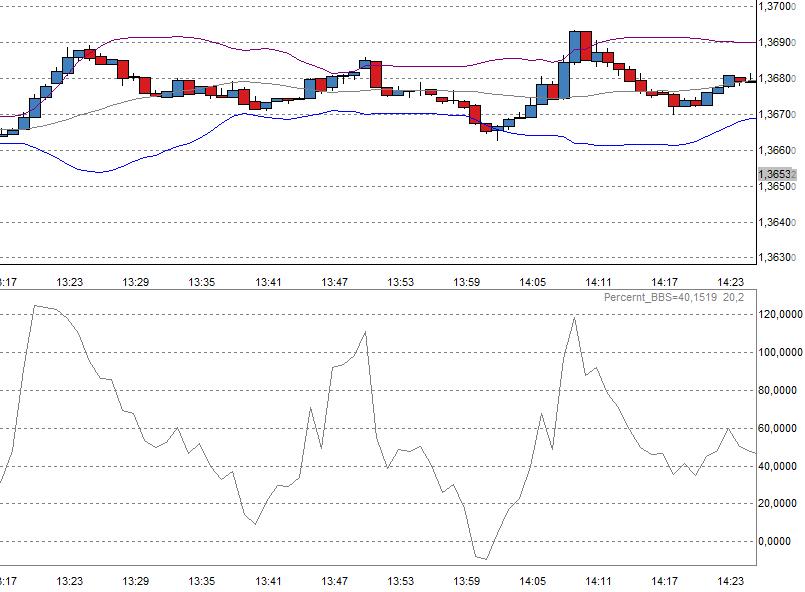Click the 13:29 time label under indicator panel
Screen dimensions: 805x592
(x=136, y=581)
